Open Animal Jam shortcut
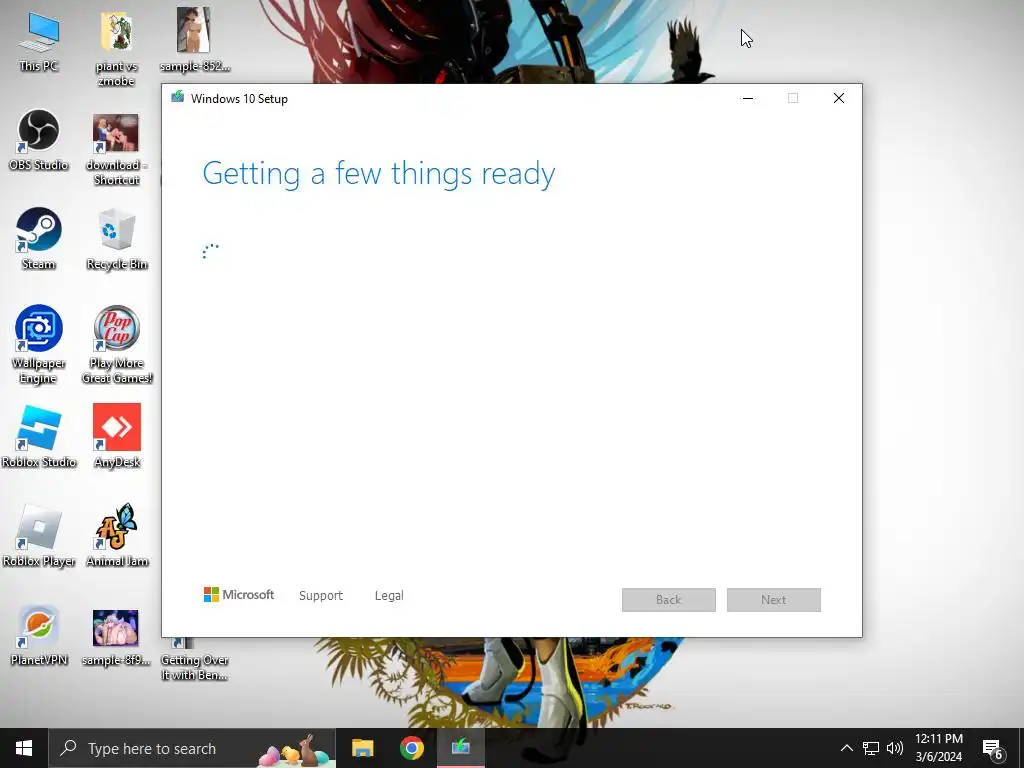Viewport: 1024px width, 768px height. [117, 535]
